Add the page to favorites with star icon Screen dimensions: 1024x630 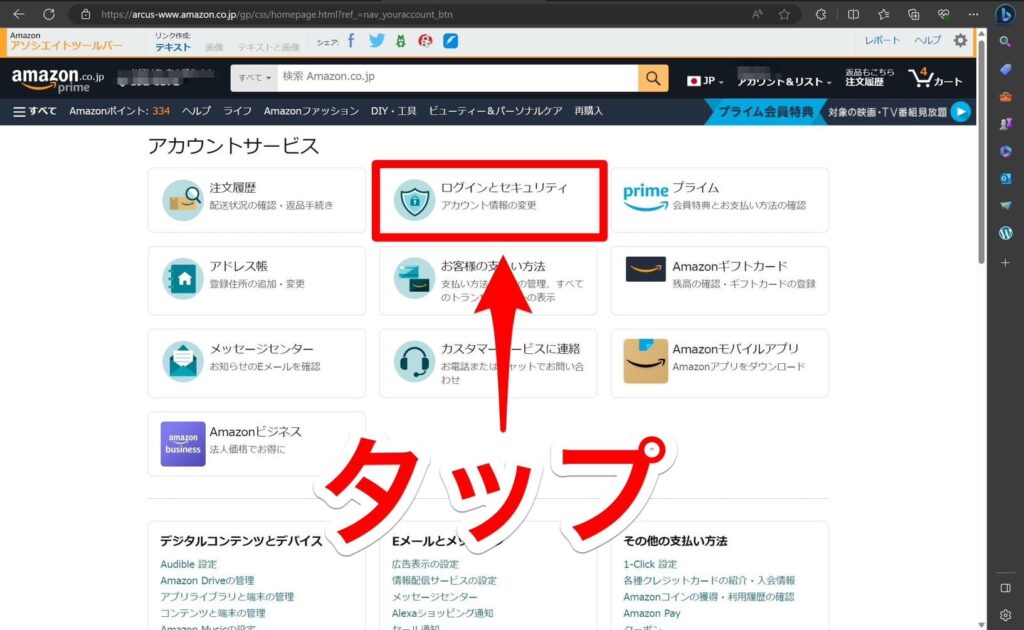(784, 14)
